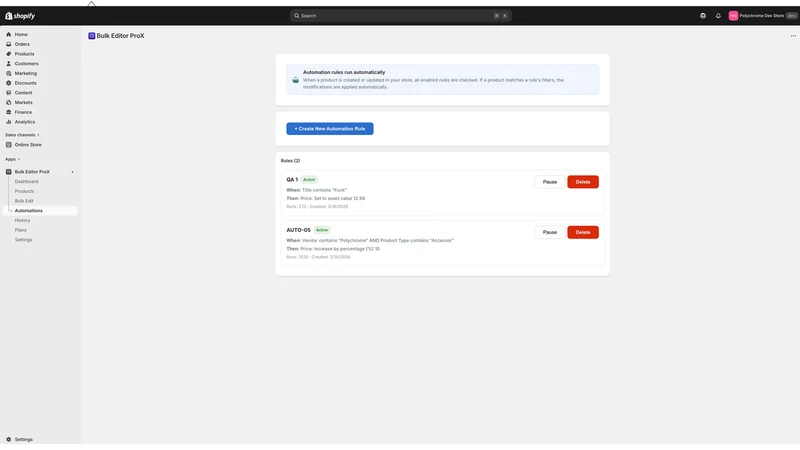800x450 pixels.
Task: Open the History page
Action: click(x=22, y=220)
